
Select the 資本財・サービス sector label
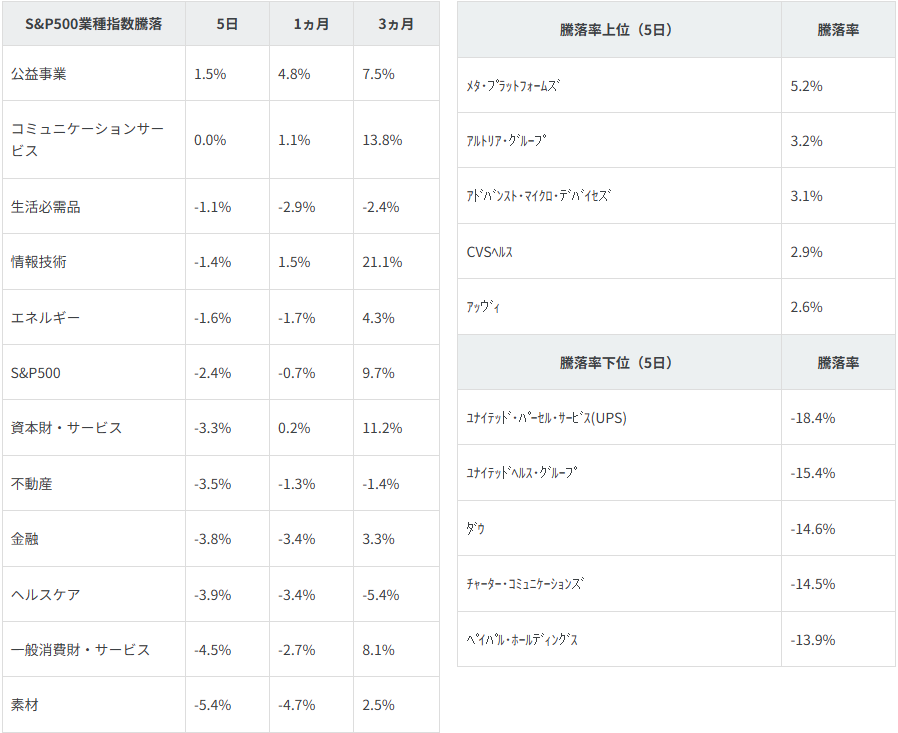tap(66, 428)
